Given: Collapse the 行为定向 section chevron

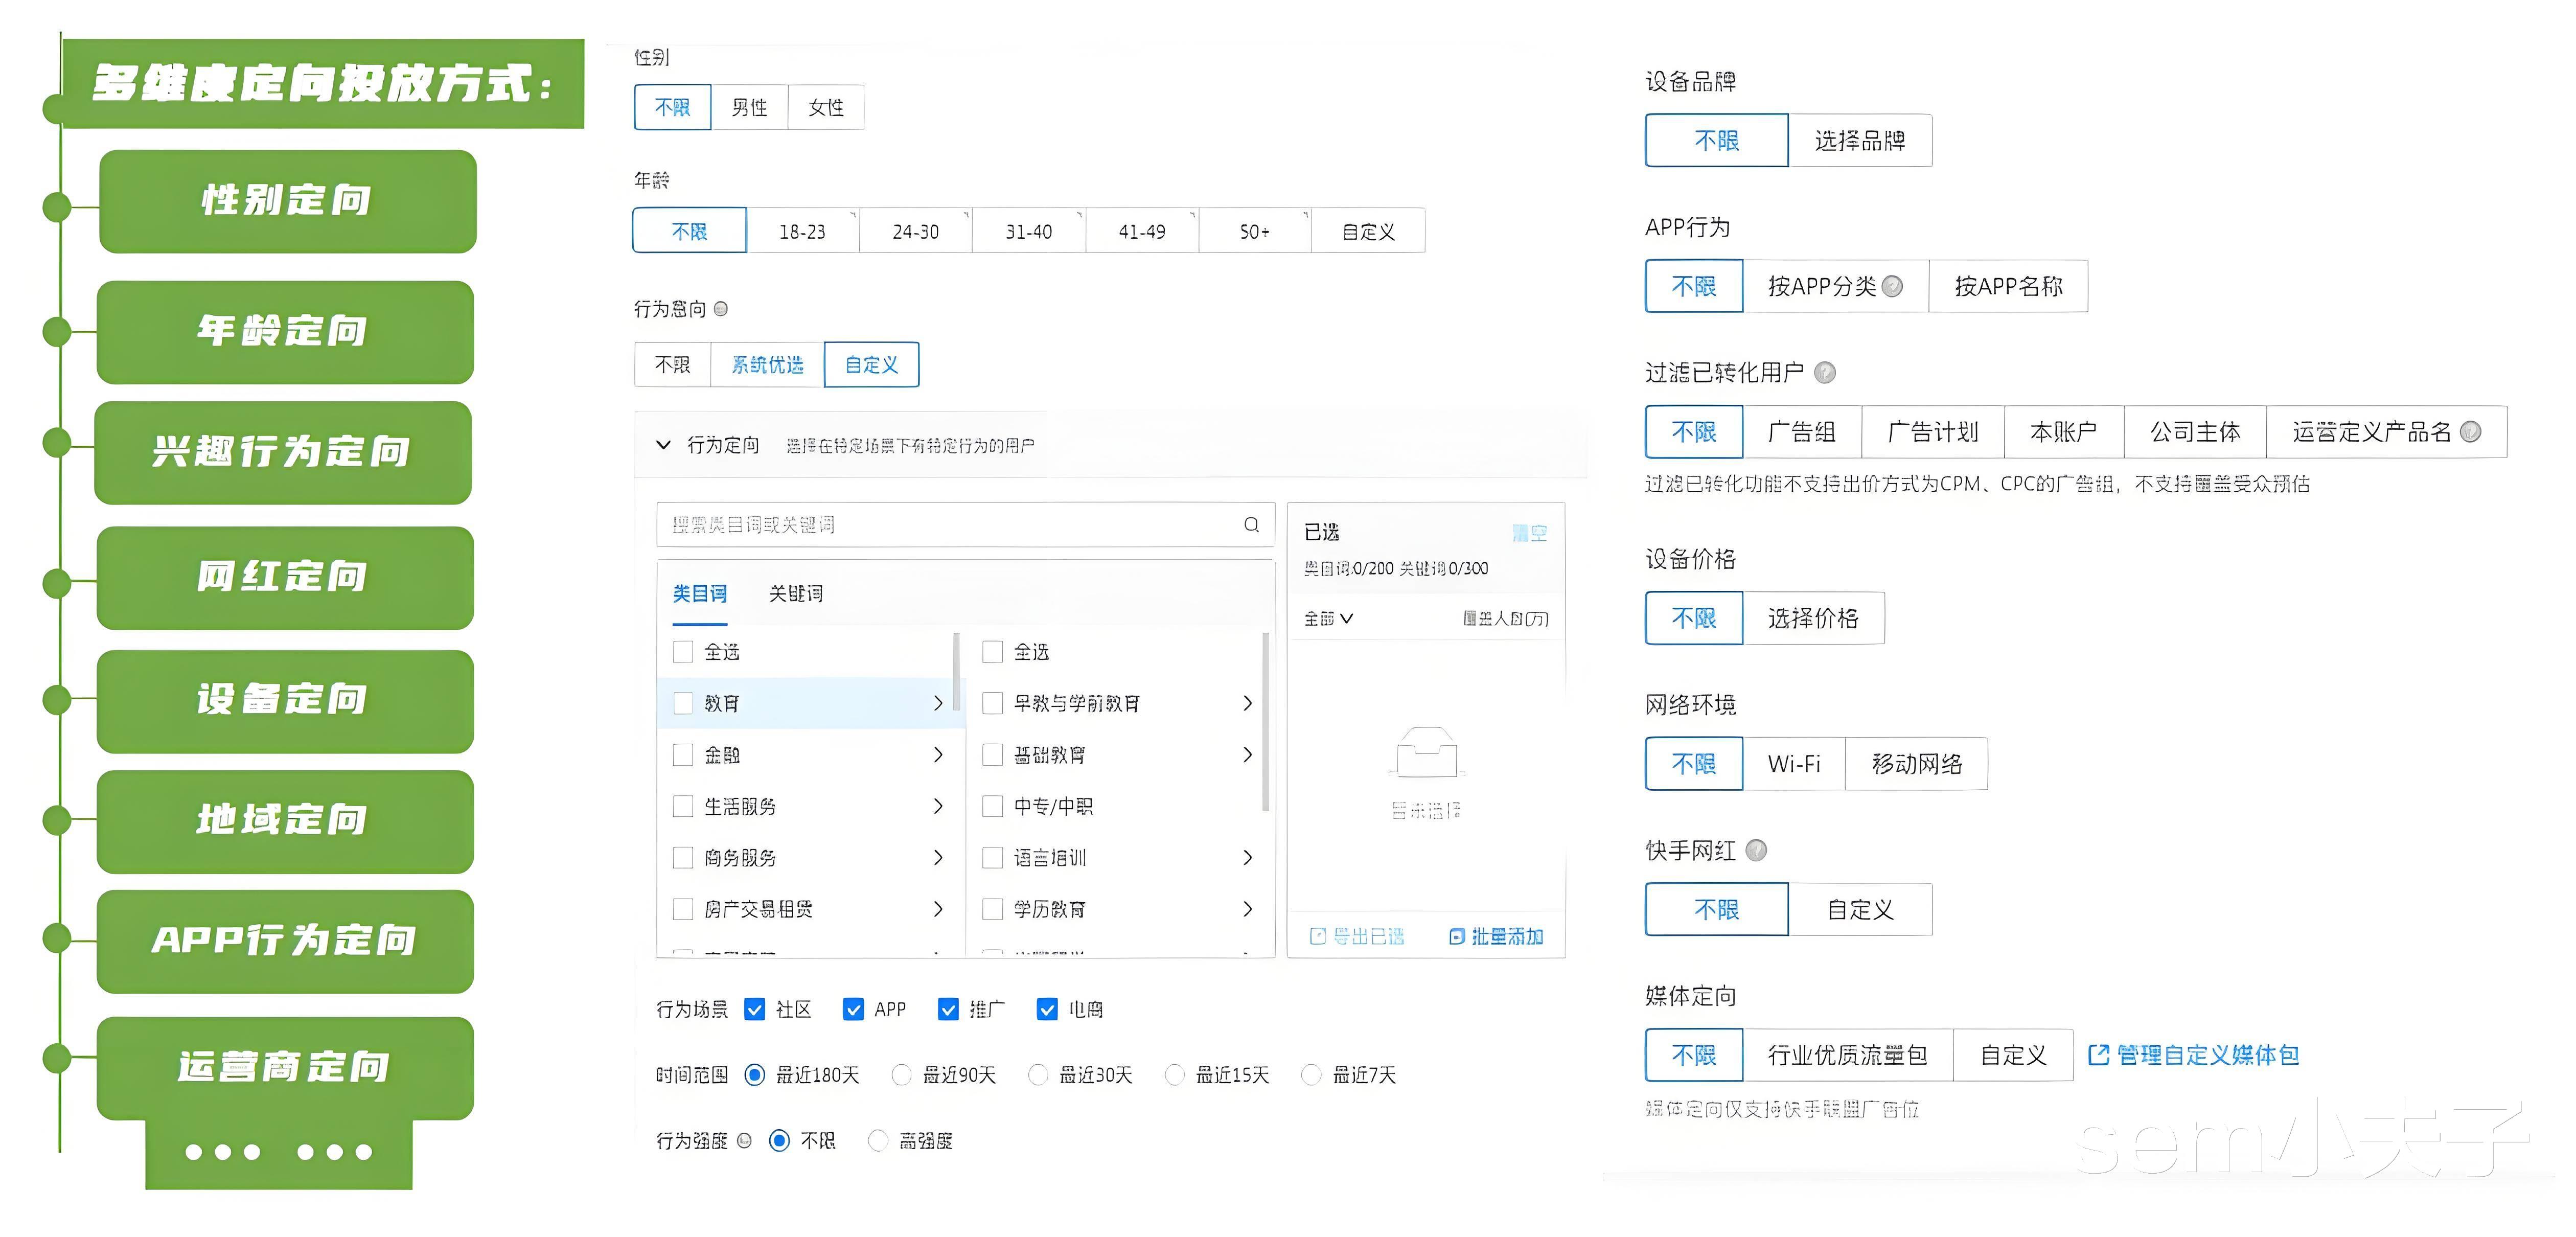Looking at the screenshot, I should [663, 445].
